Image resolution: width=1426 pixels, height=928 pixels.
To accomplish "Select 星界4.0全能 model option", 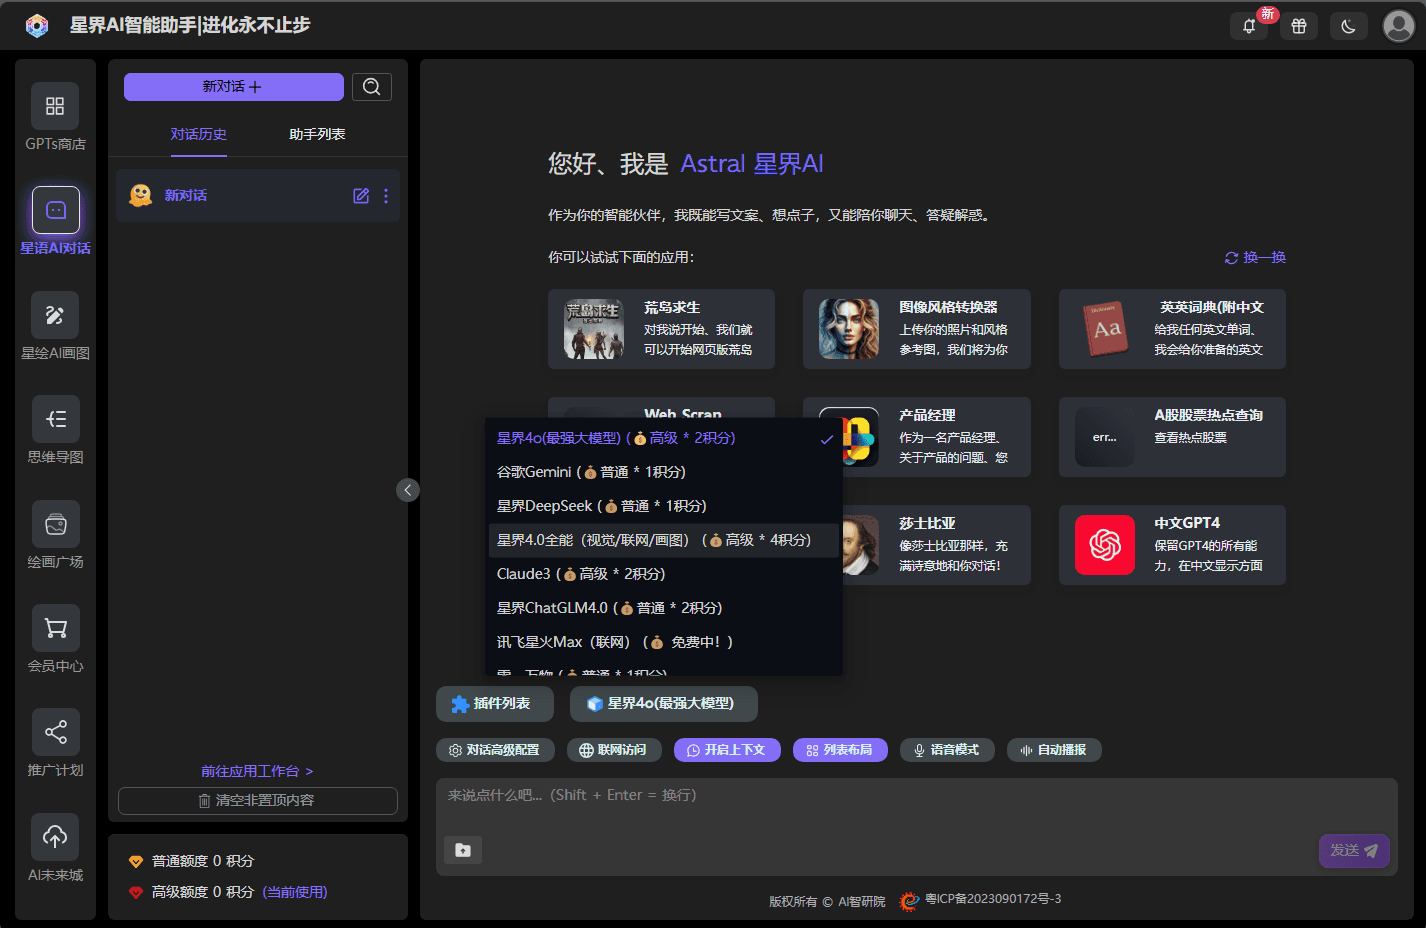I will click(x=663, y=540).
